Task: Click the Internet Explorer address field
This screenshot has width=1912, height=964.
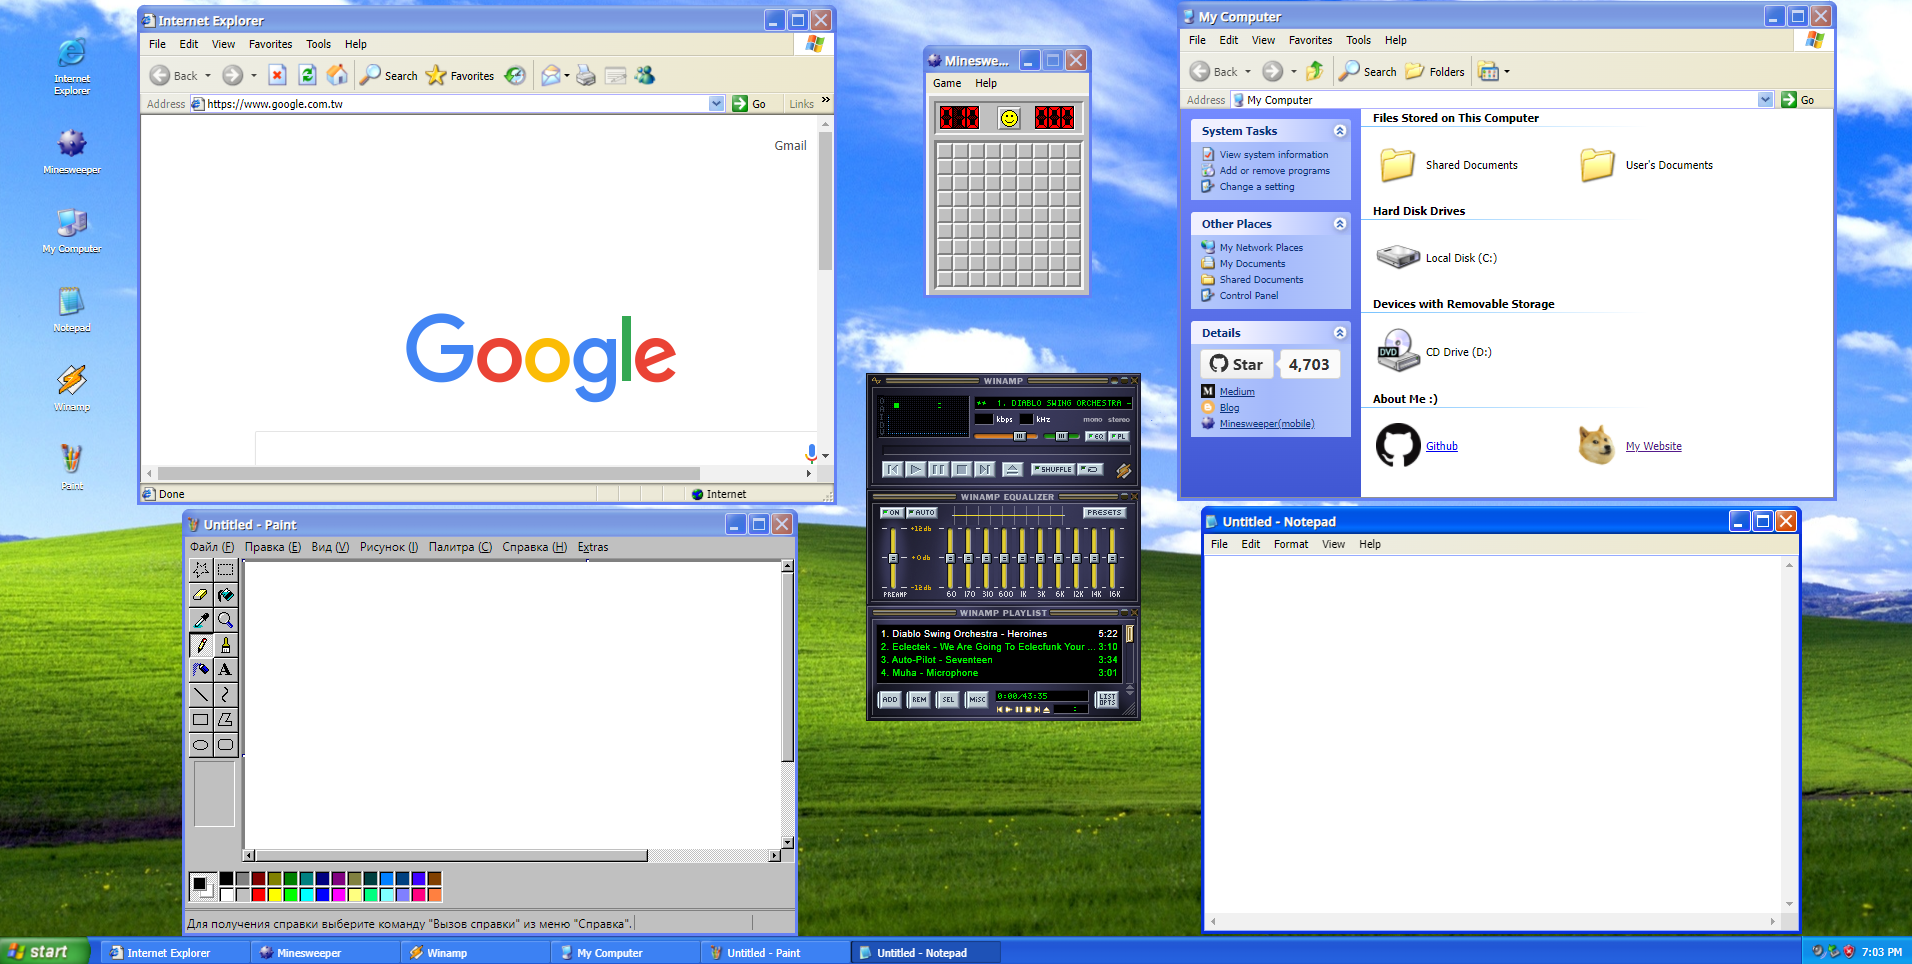Action: pyautogui.click(x=456, y=103)
